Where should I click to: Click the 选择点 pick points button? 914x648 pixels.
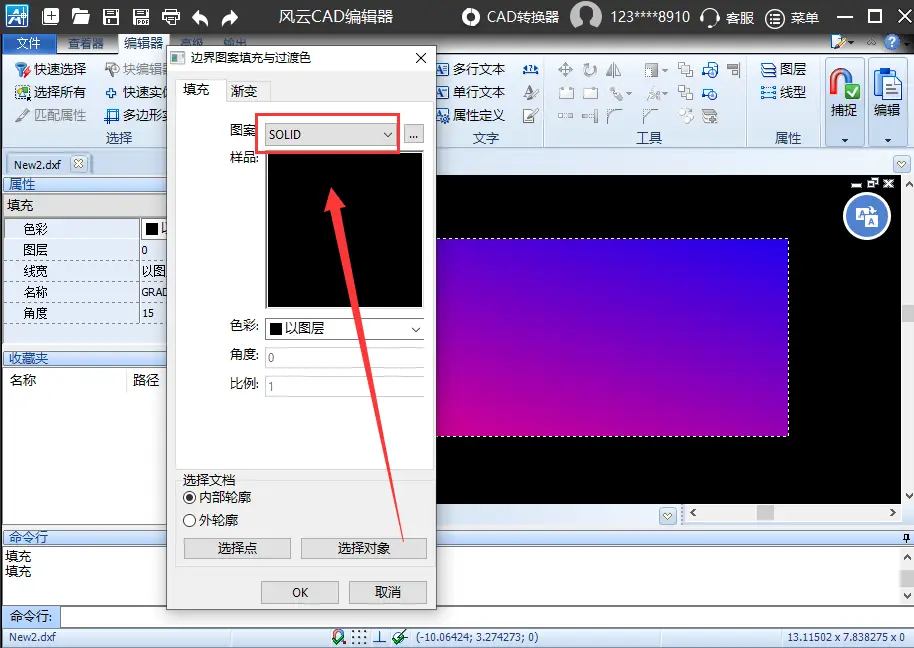pyautogui.click(x=237, y=548)
